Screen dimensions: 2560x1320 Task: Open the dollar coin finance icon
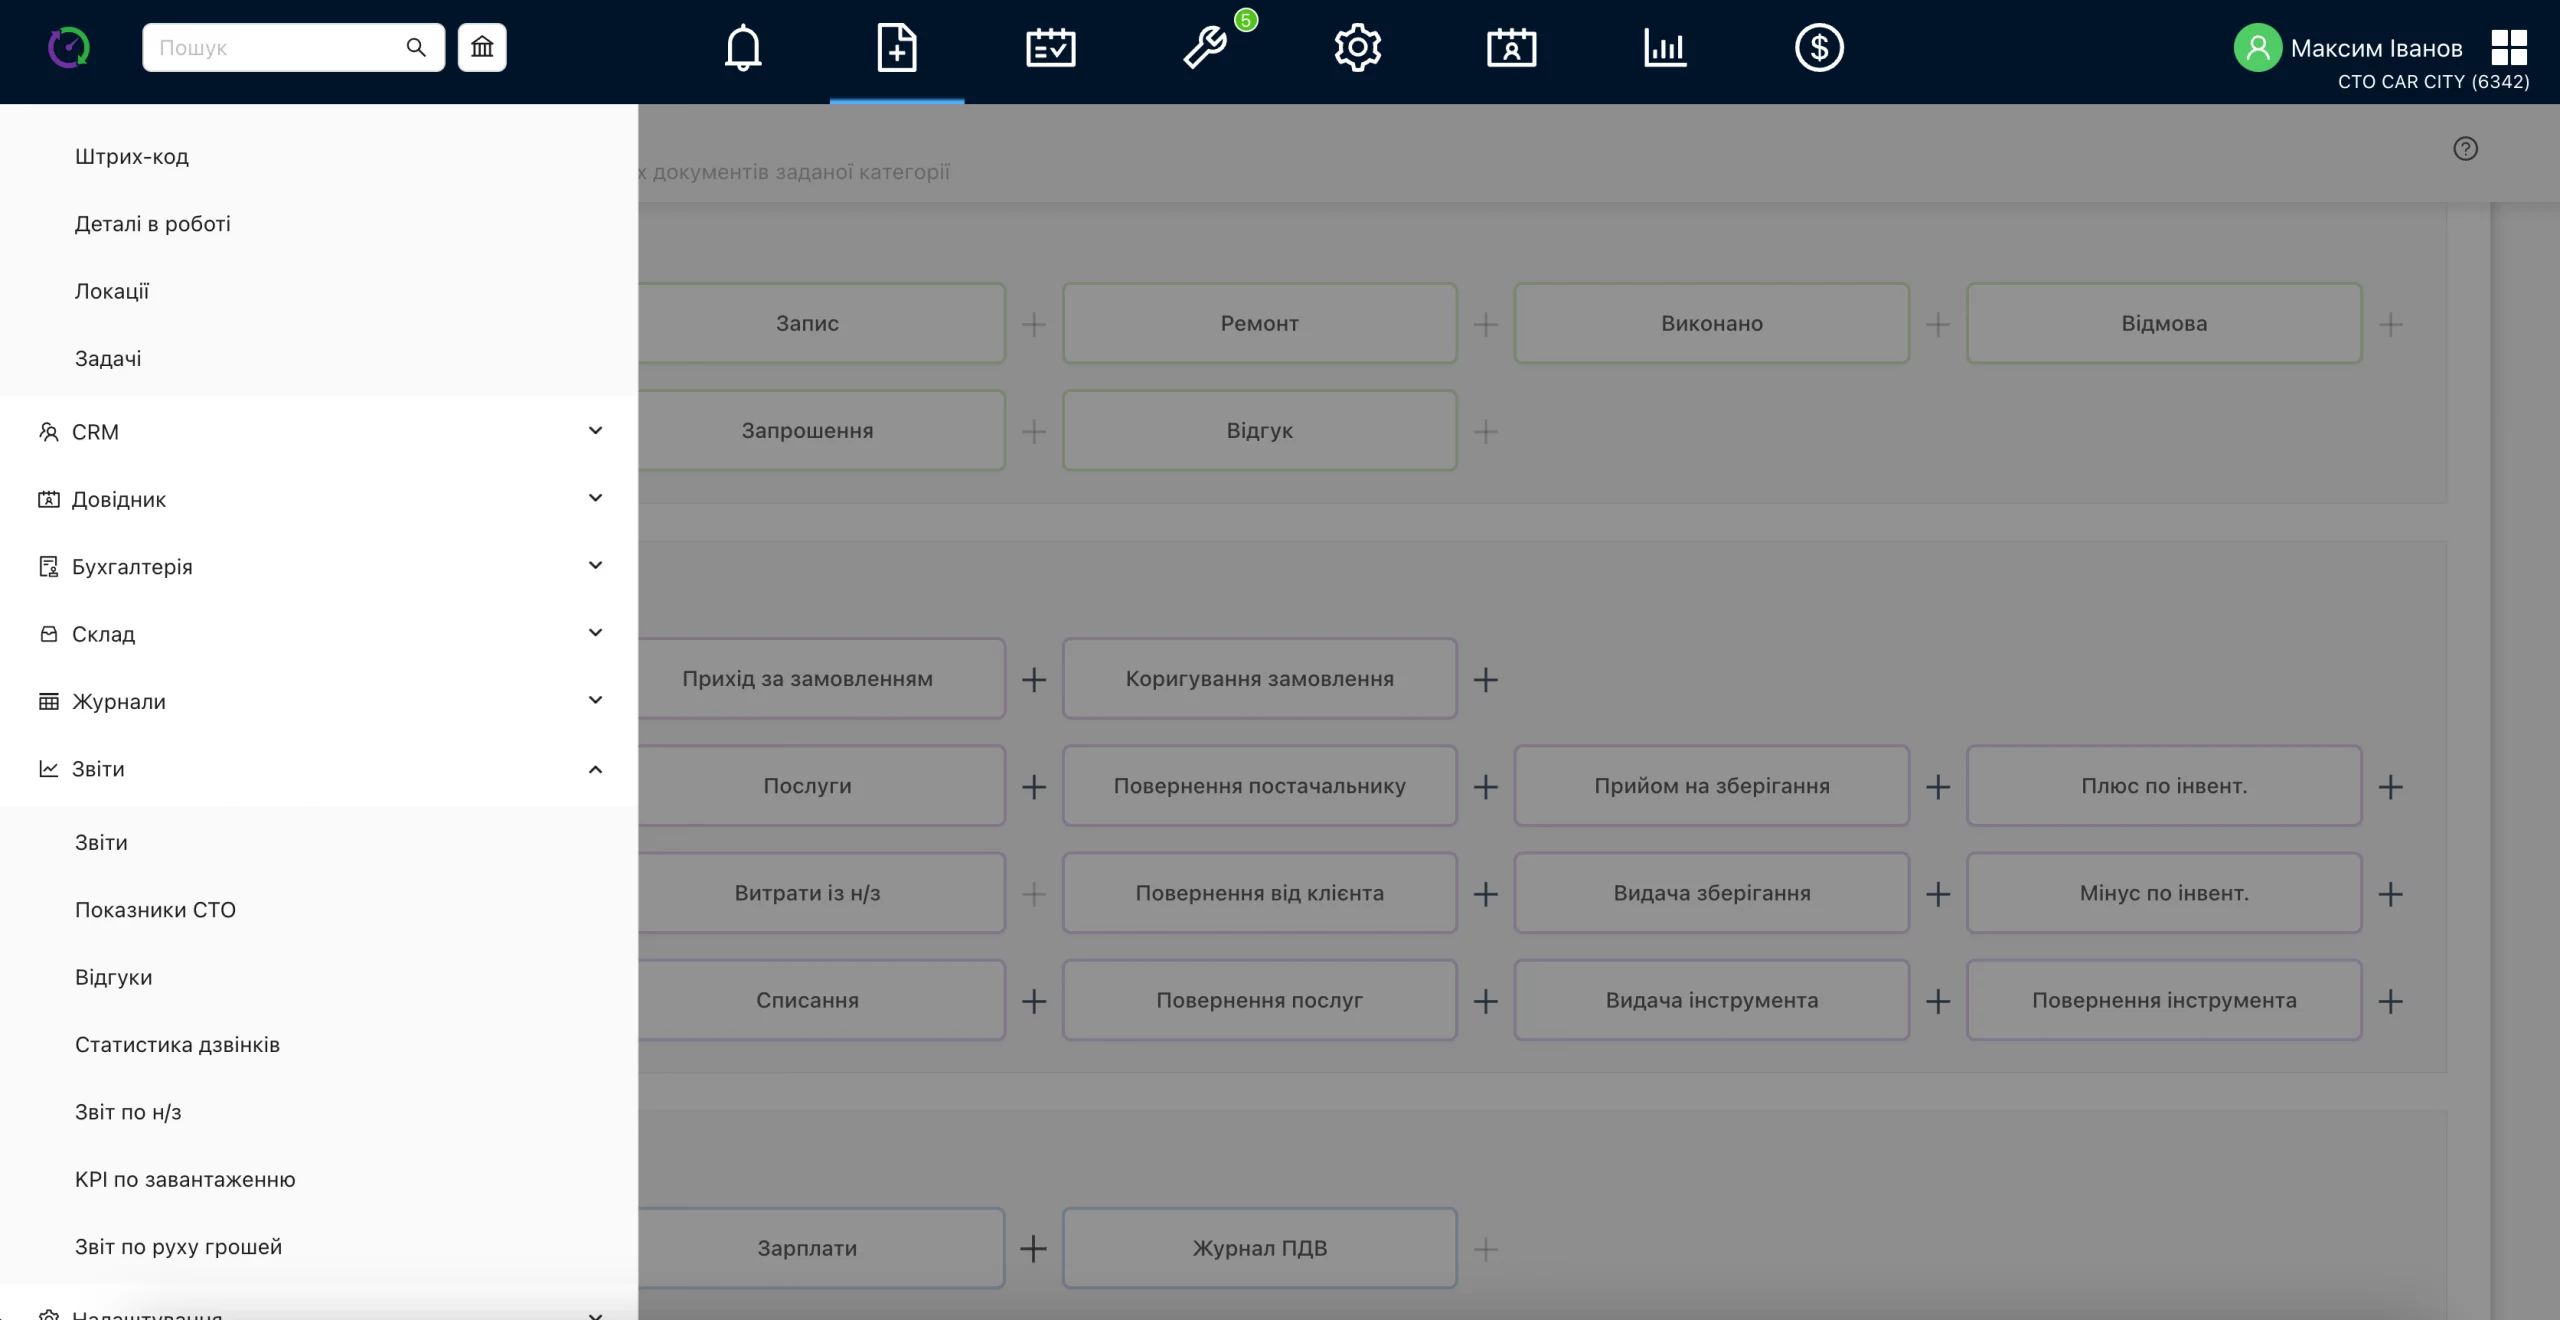click(x=1819, y=48)
